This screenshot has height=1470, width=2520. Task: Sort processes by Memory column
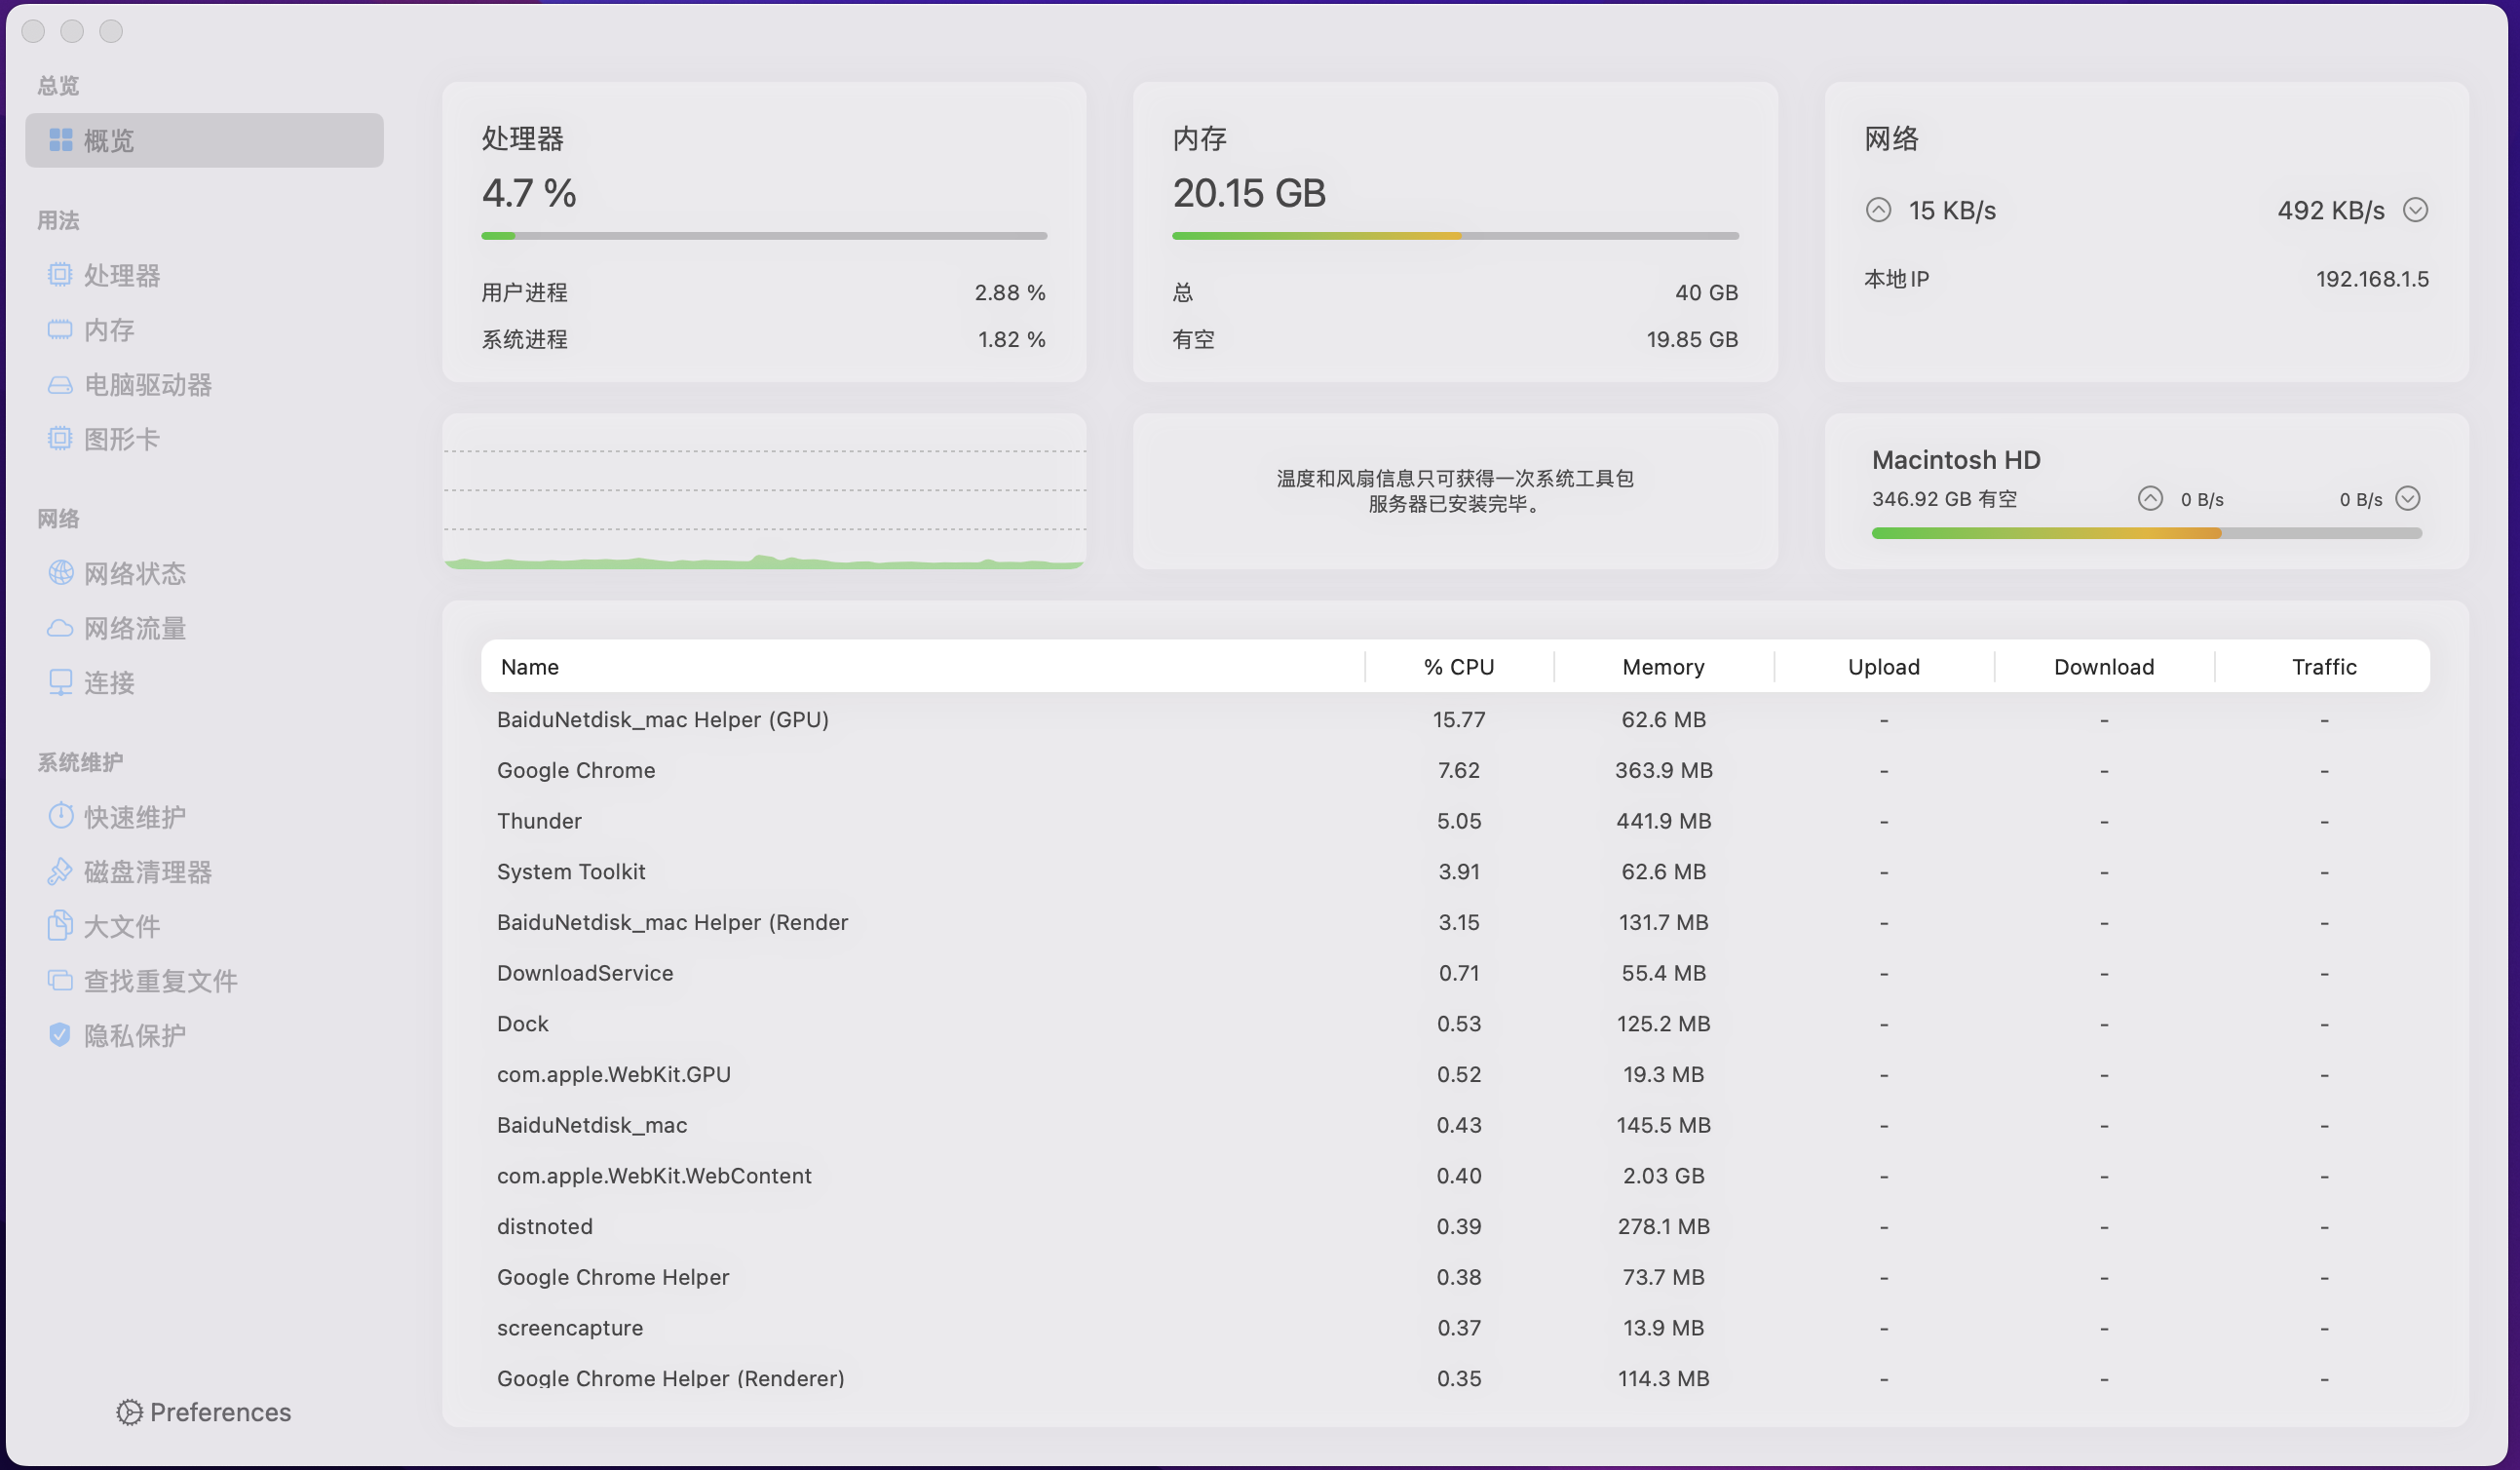(1662, 666)
